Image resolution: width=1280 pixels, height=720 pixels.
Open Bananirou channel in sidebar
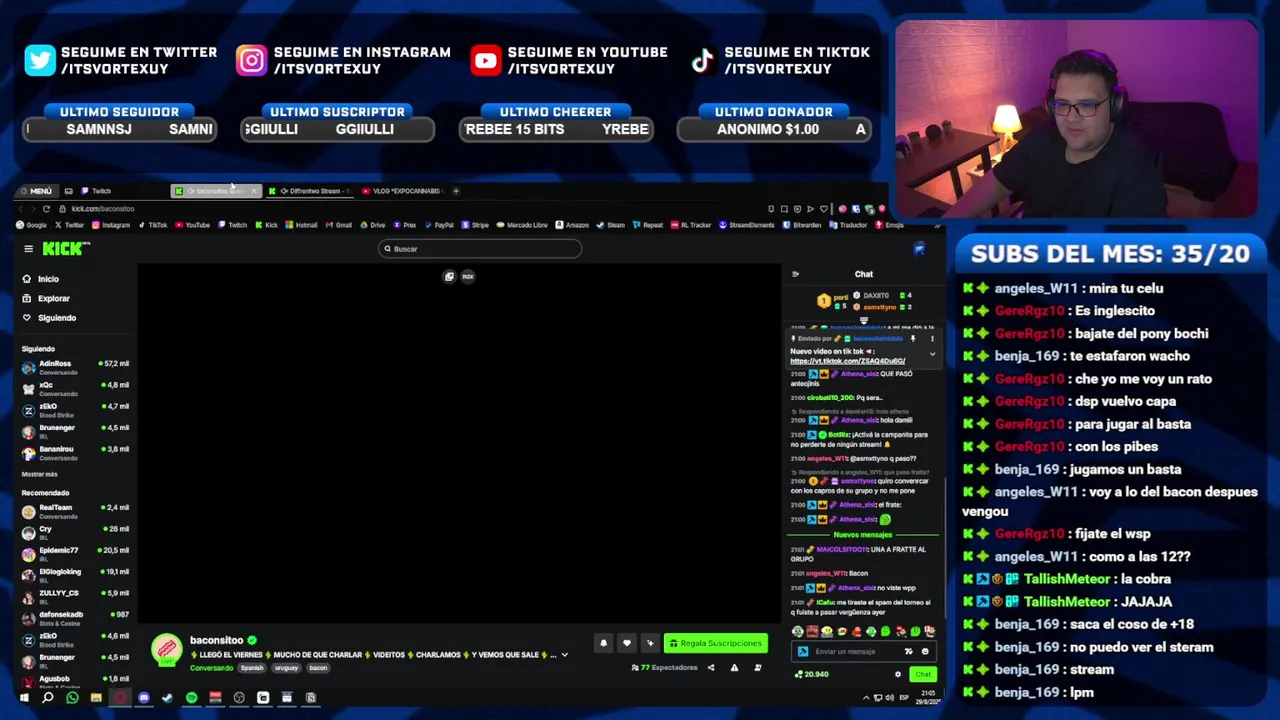75,452
